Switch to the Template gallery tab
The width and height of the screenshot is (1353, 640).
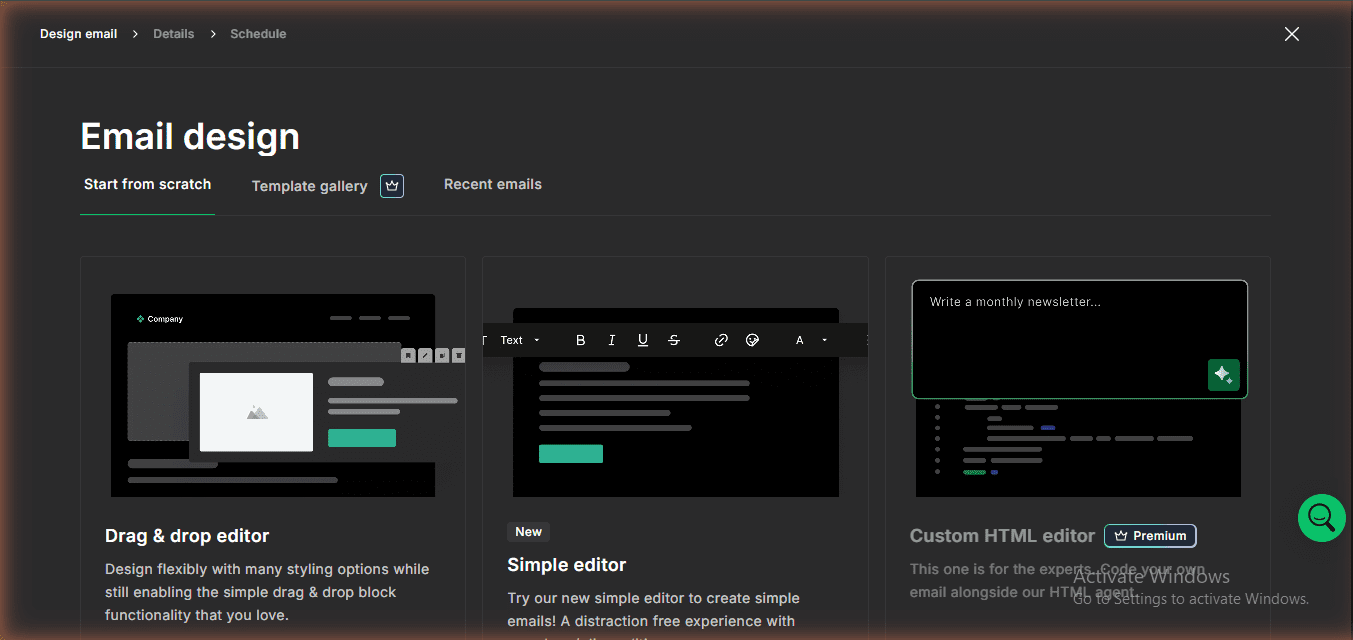point(309,186)
